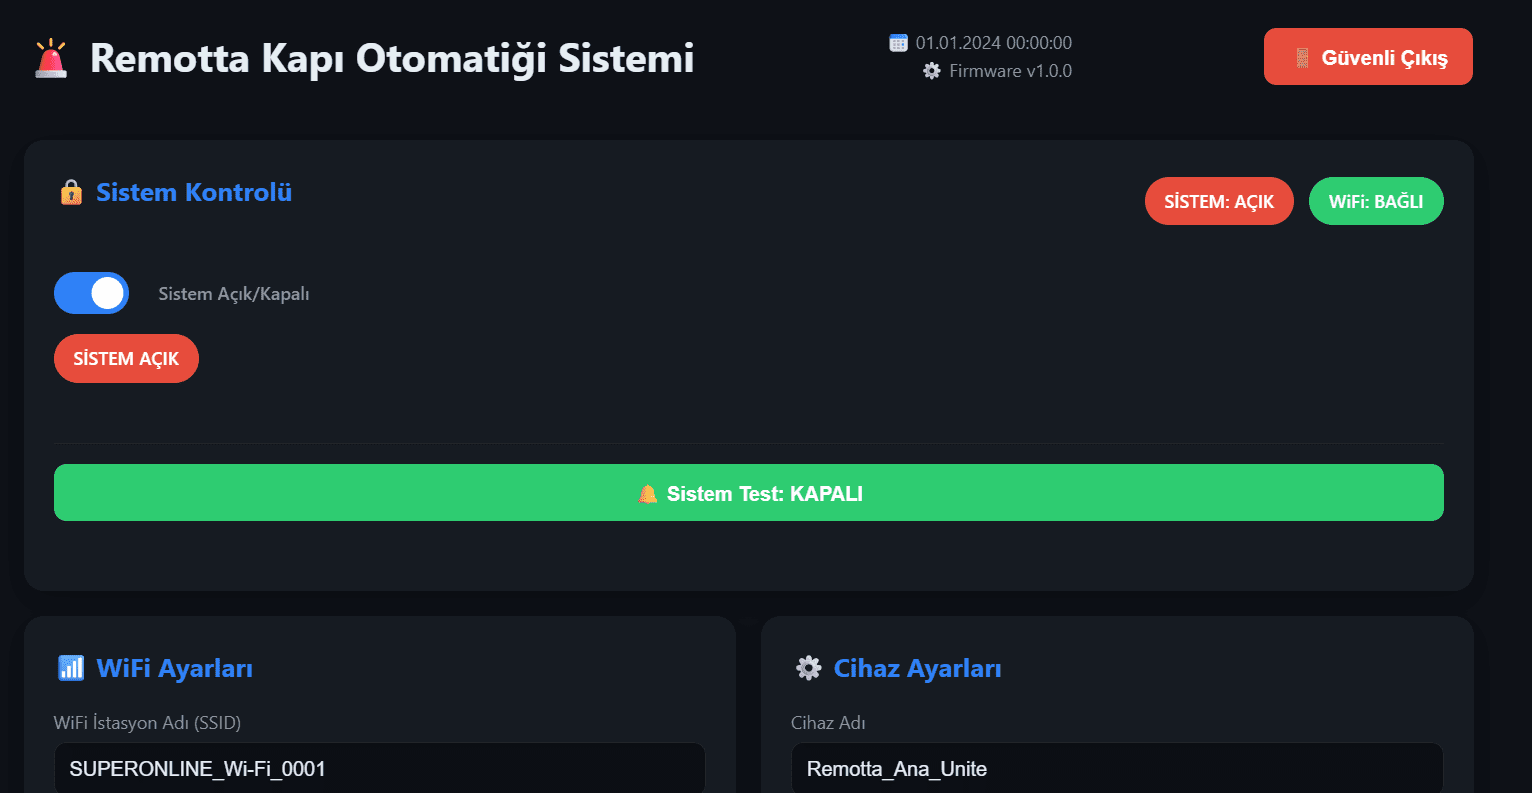Click the green WiFi: BAĞLI status badge

(x=1376, y=201)
